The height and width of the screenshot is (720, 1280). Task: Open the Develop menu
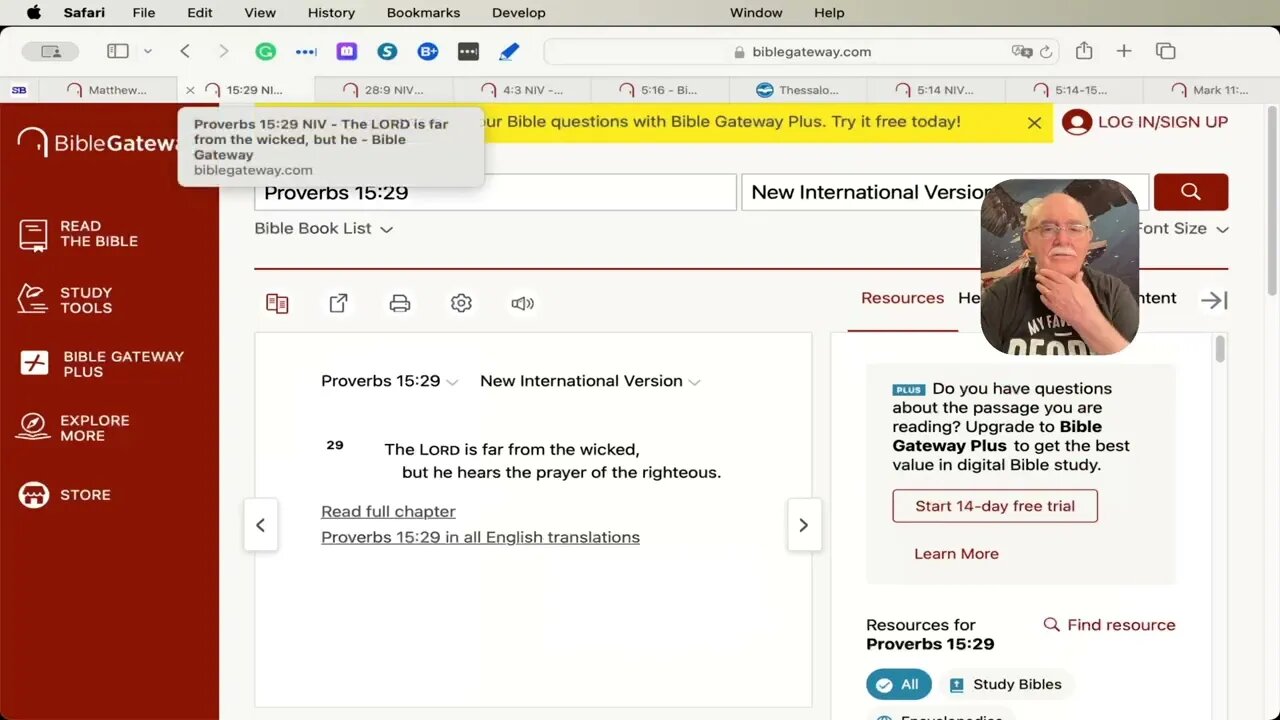519,13
